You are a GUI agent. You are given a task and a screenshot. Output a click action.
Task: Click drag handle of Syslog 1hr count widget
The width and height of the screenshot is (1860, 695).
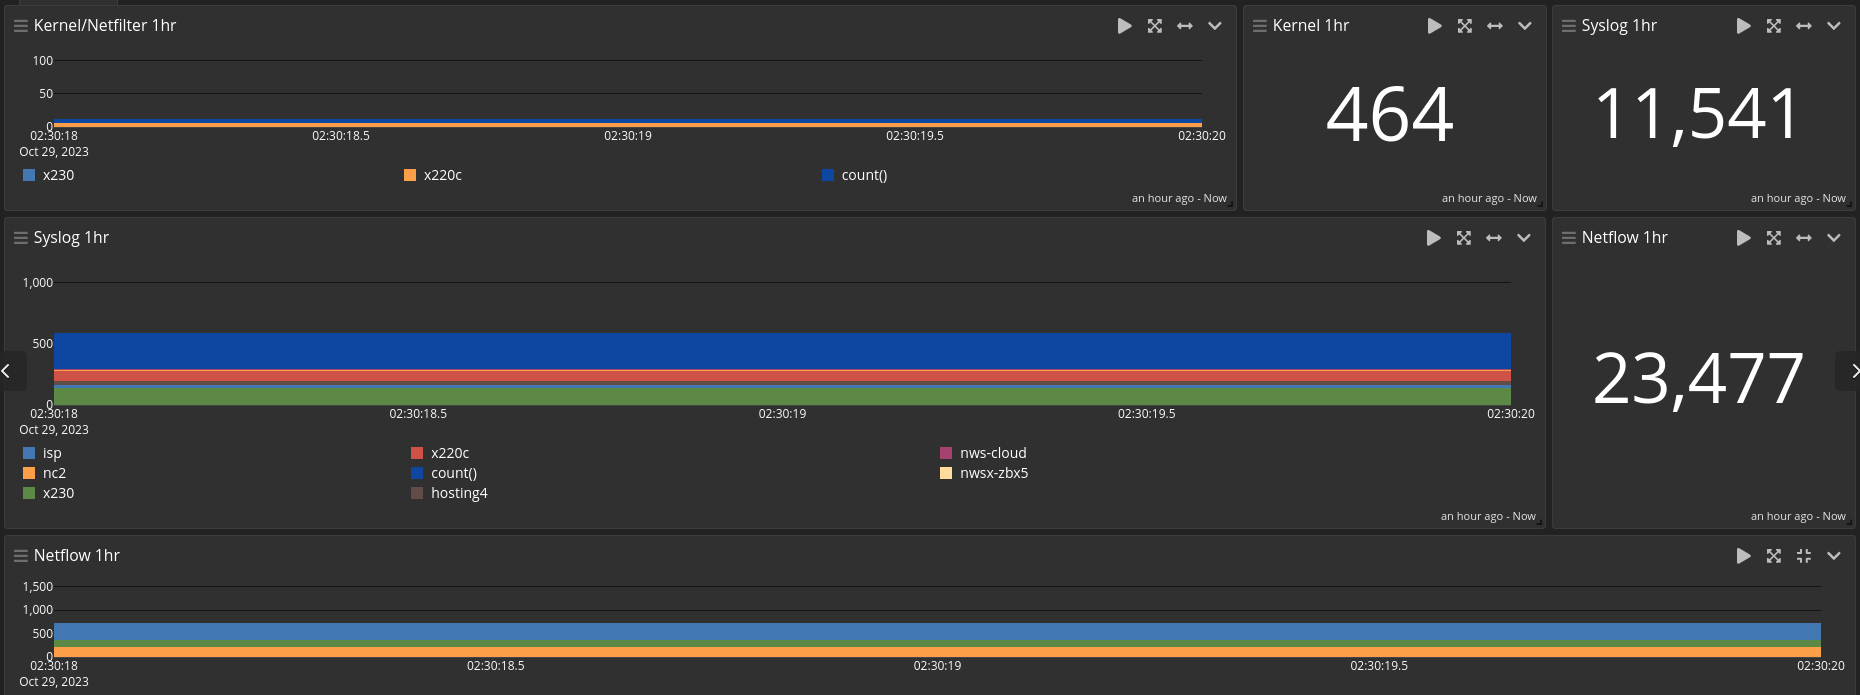pyautogui.click(x=1569, y=26)
